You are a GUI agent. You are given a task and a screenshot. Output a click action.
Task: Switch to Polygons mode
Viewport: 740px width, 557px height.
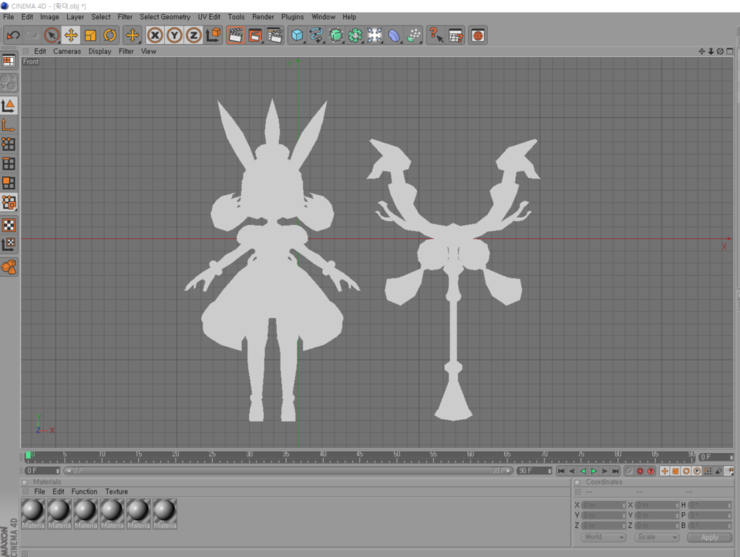click(x=8, y=183)
